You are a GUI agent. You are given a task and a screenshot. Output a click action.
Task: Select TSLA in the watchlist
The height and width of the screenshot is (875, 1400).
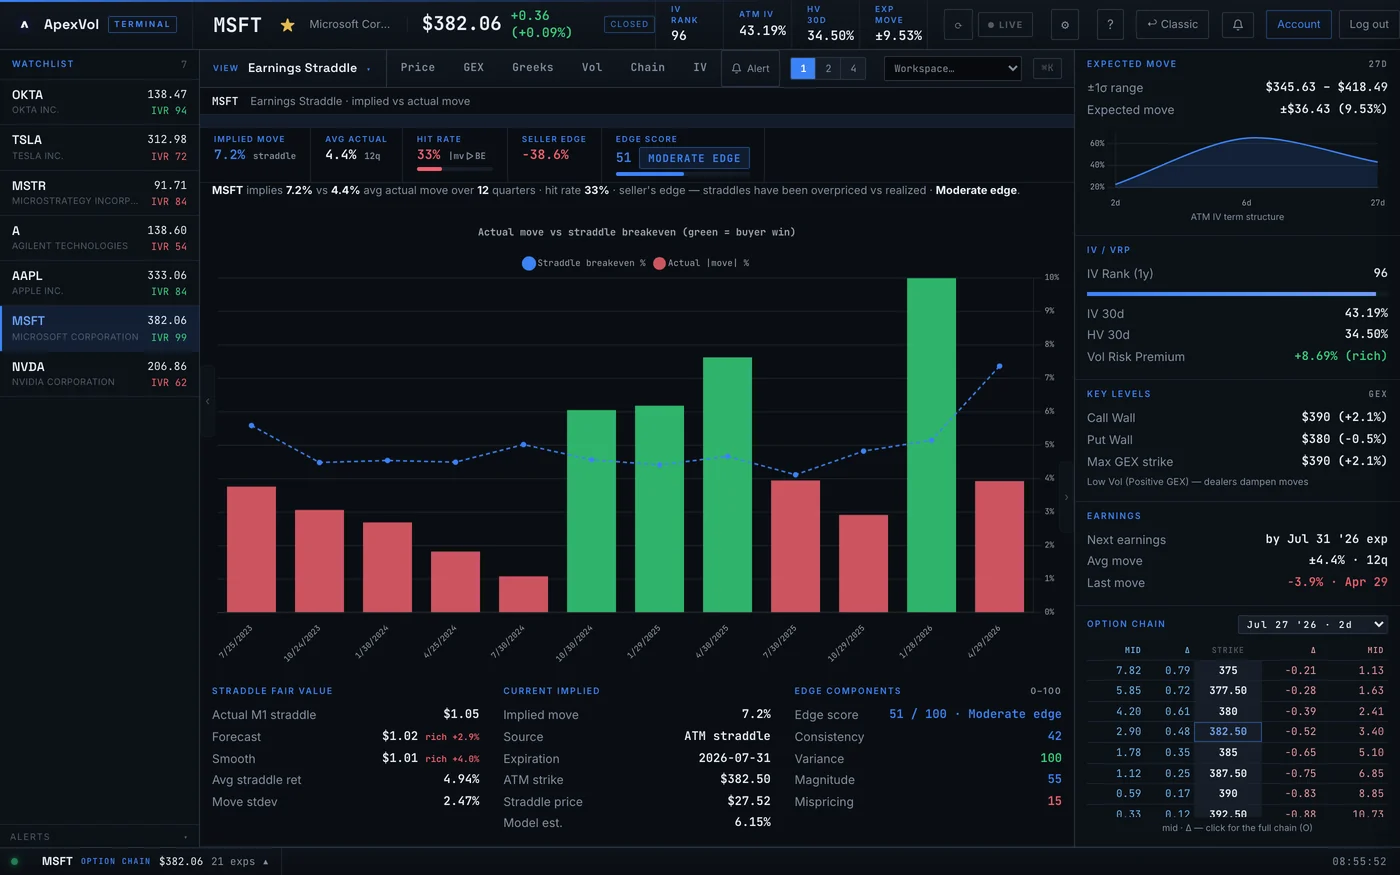[99, 147]
